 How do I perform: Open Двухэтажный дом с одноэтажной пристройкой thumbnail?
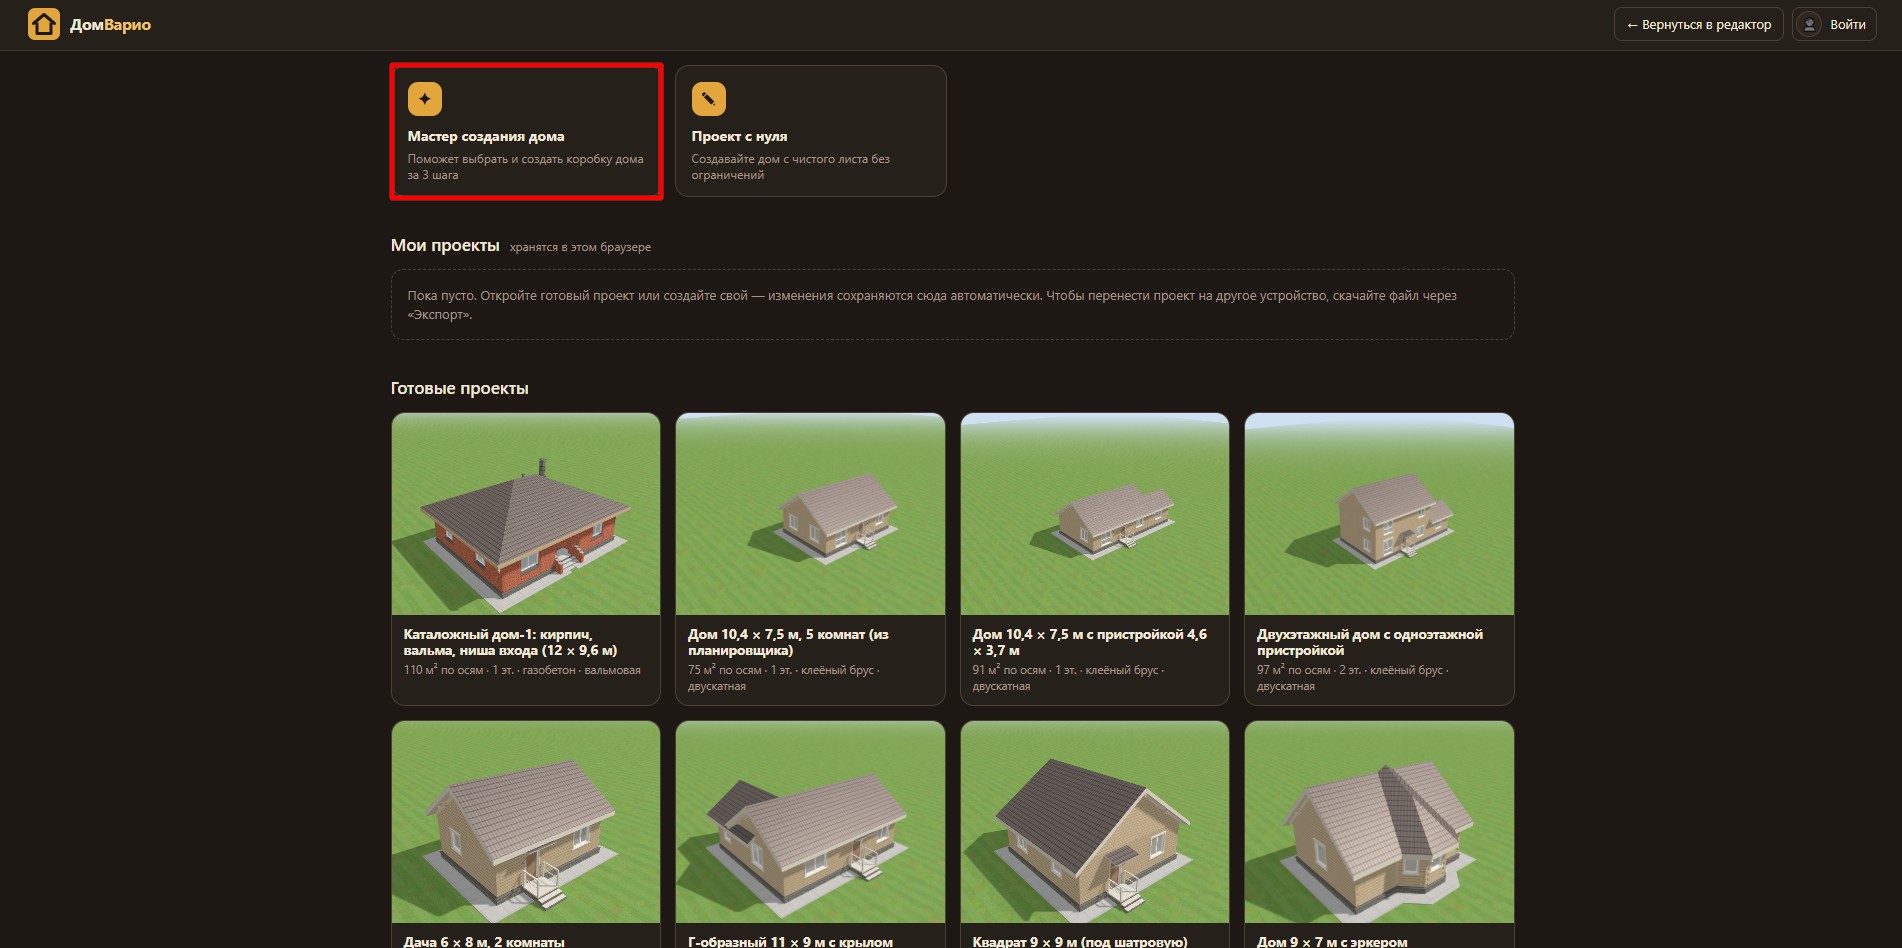coord(1379,514)
